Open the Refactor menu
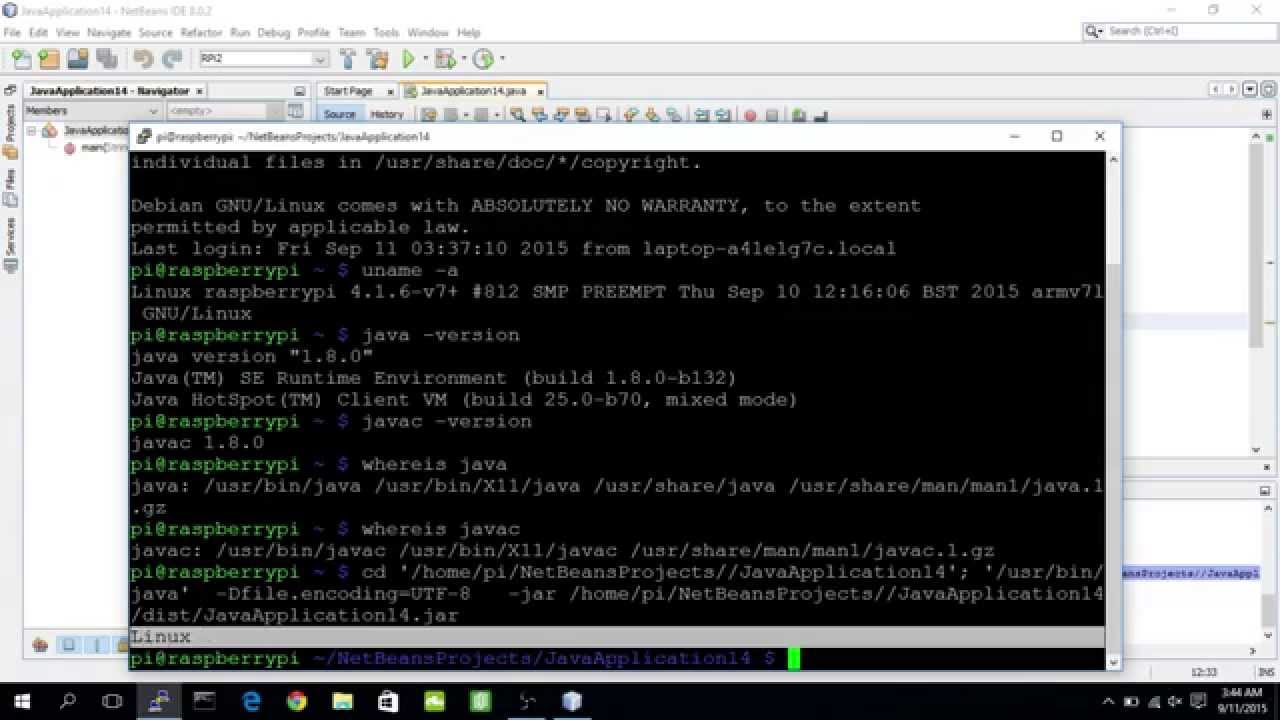This screenshot has width=1280, height=720. [x=201, y=33]
